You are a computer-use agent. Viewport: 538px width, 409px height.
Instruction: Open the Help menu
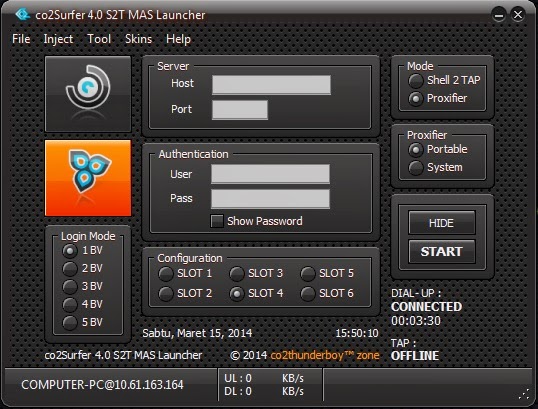tap(178, 39)
